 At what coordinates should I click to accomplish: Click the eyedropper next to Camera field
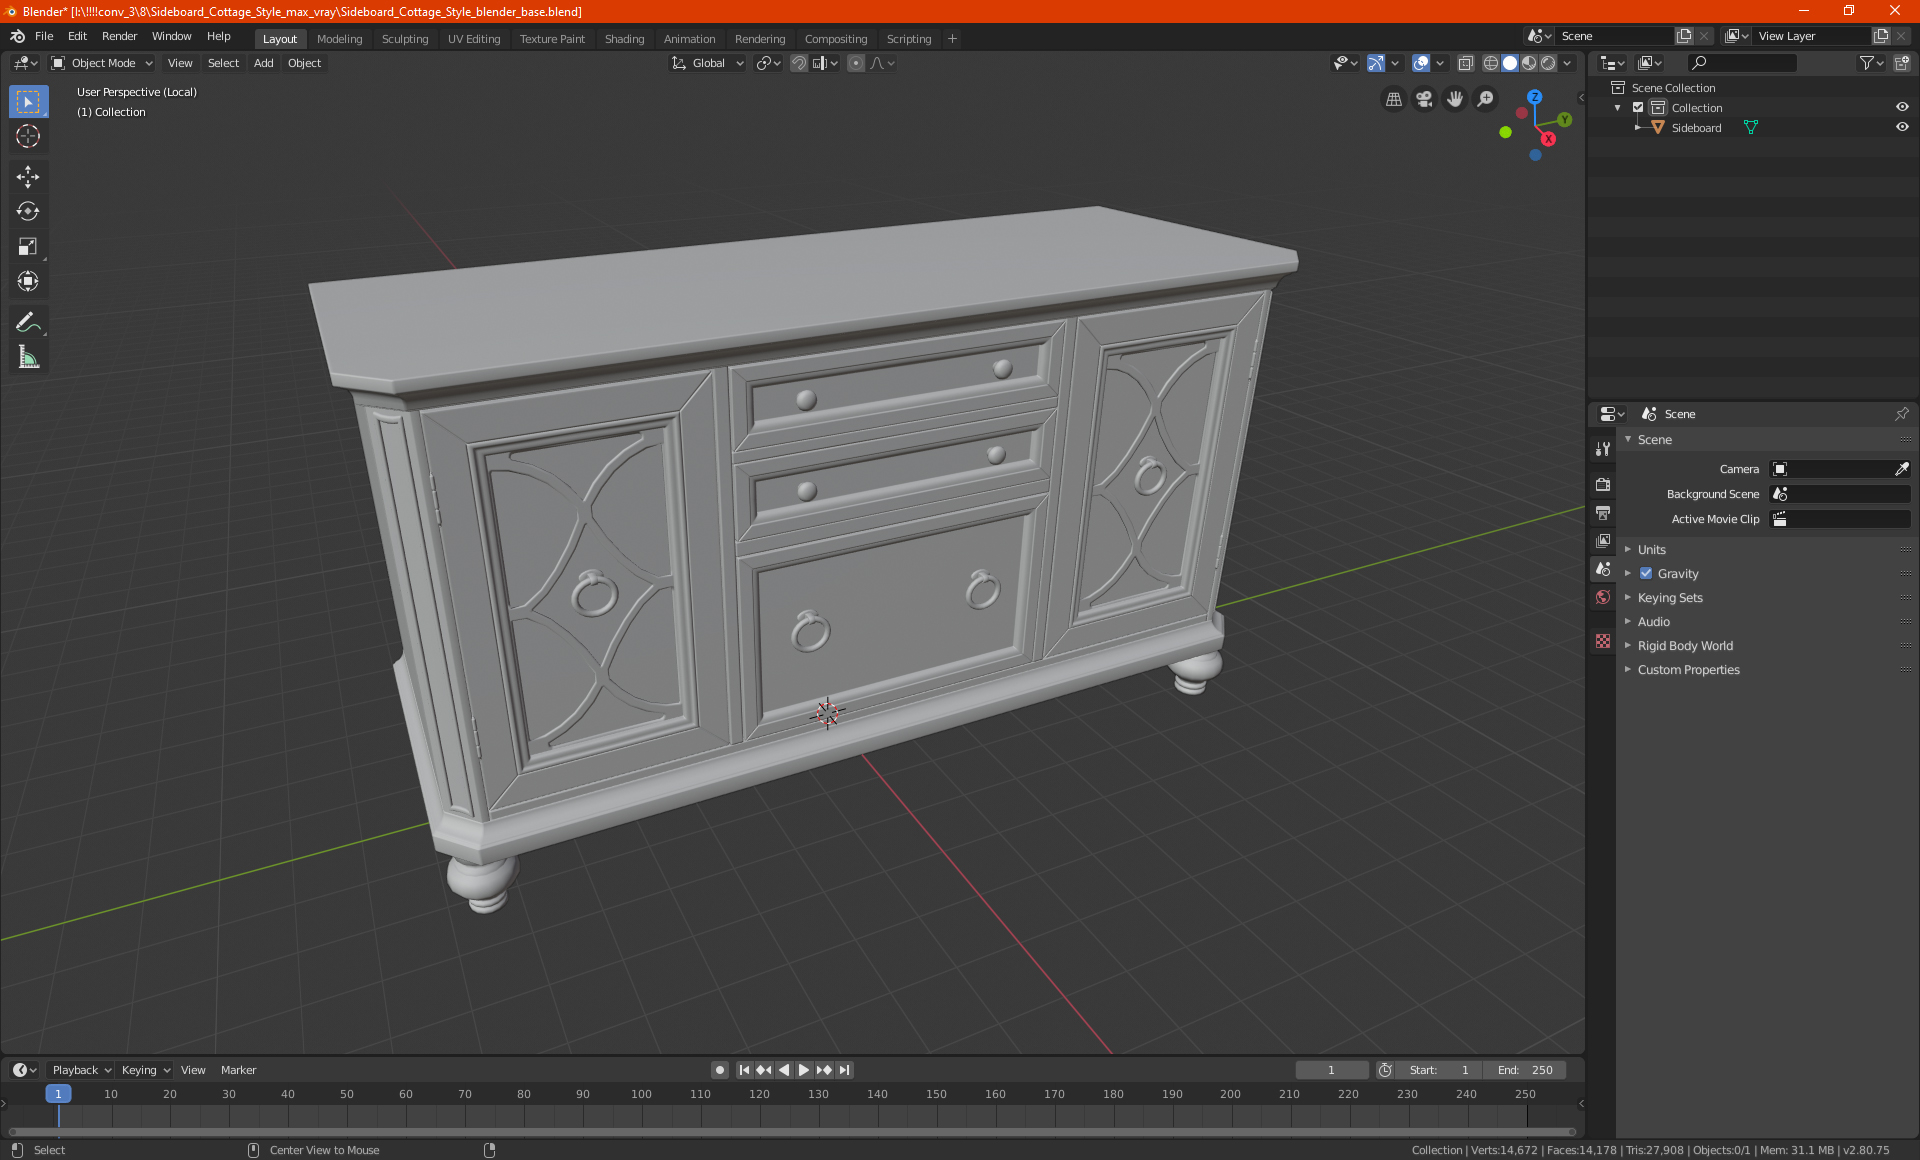click(x=1901, y=469)
